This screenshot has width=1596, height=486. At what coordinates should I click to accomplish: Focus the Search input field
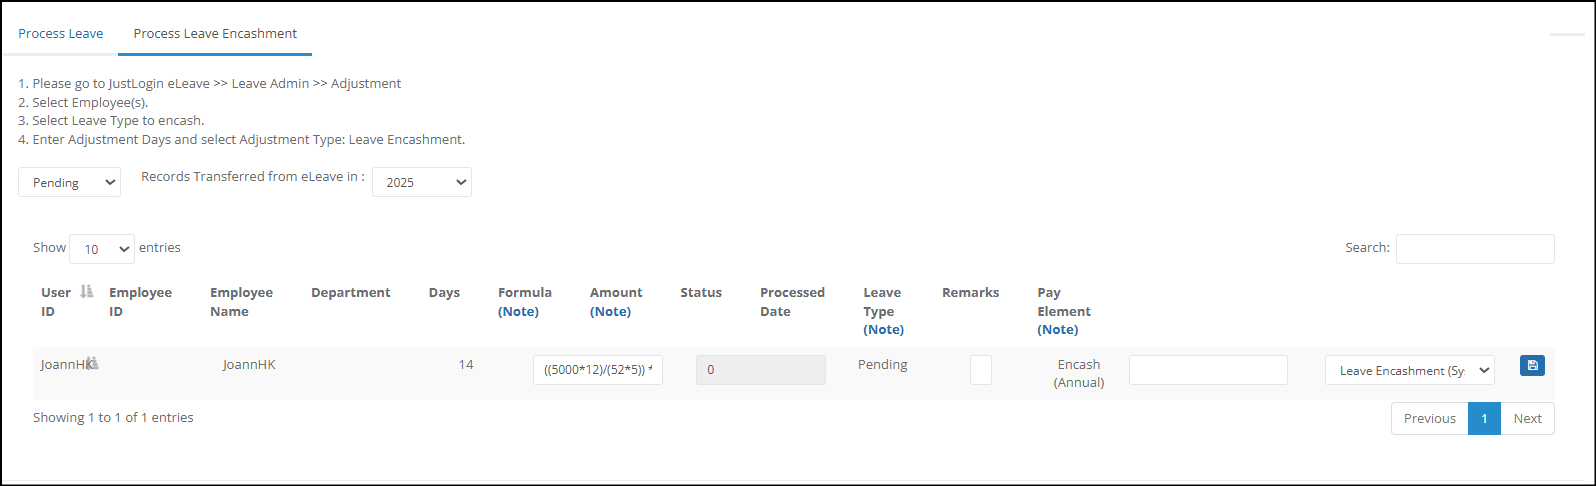click(1475, 248)
